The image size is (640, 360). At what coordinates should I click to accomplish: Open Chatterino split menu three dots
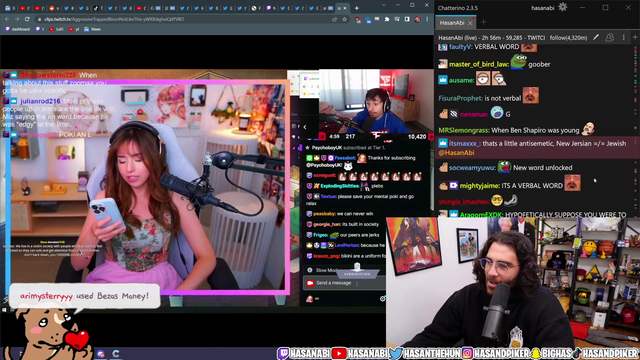click(623, 38)
